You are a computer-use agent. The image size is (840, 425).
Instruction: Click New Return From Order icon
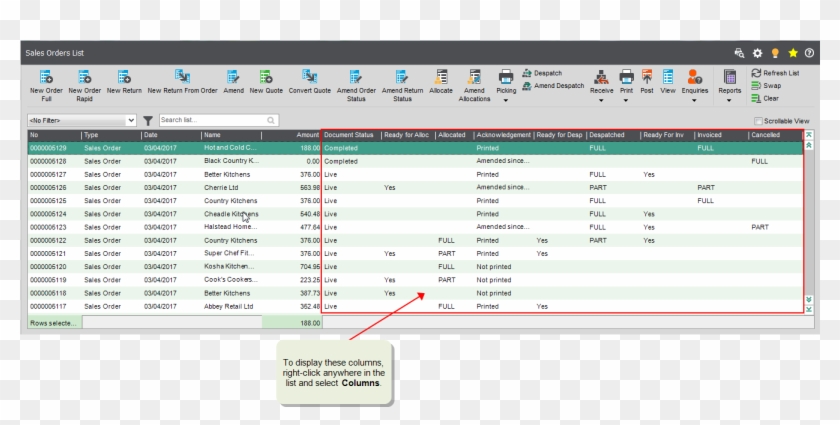[182, 77]
